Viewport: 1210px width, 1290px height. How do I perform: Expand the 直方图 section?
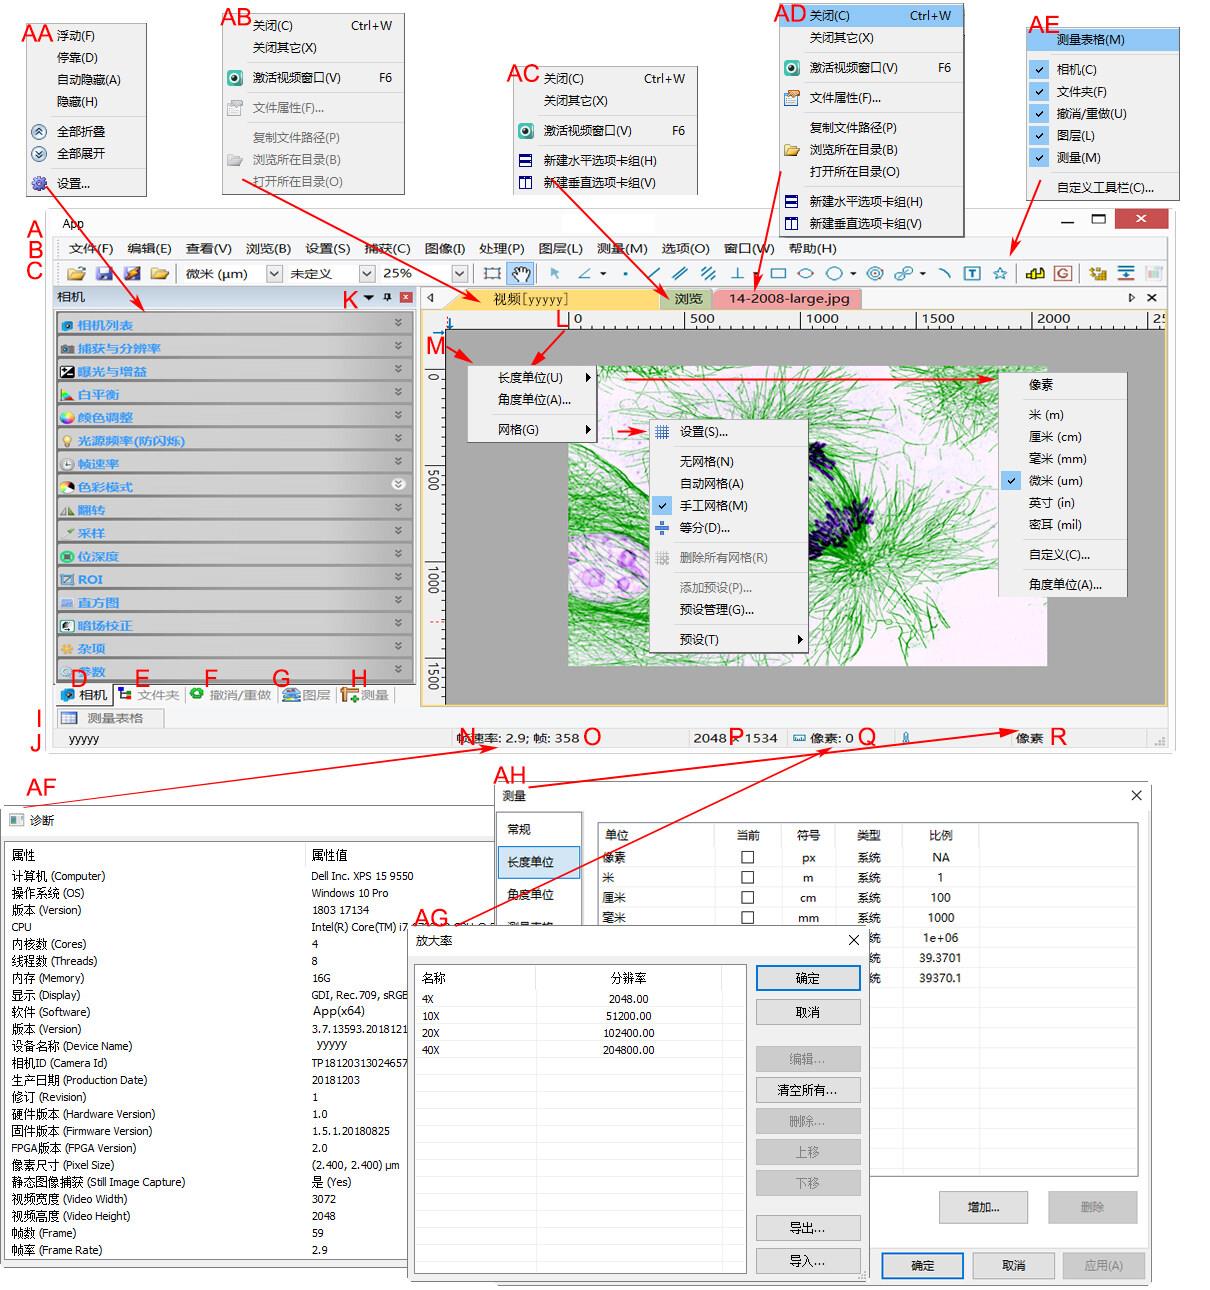coord(234,602)
